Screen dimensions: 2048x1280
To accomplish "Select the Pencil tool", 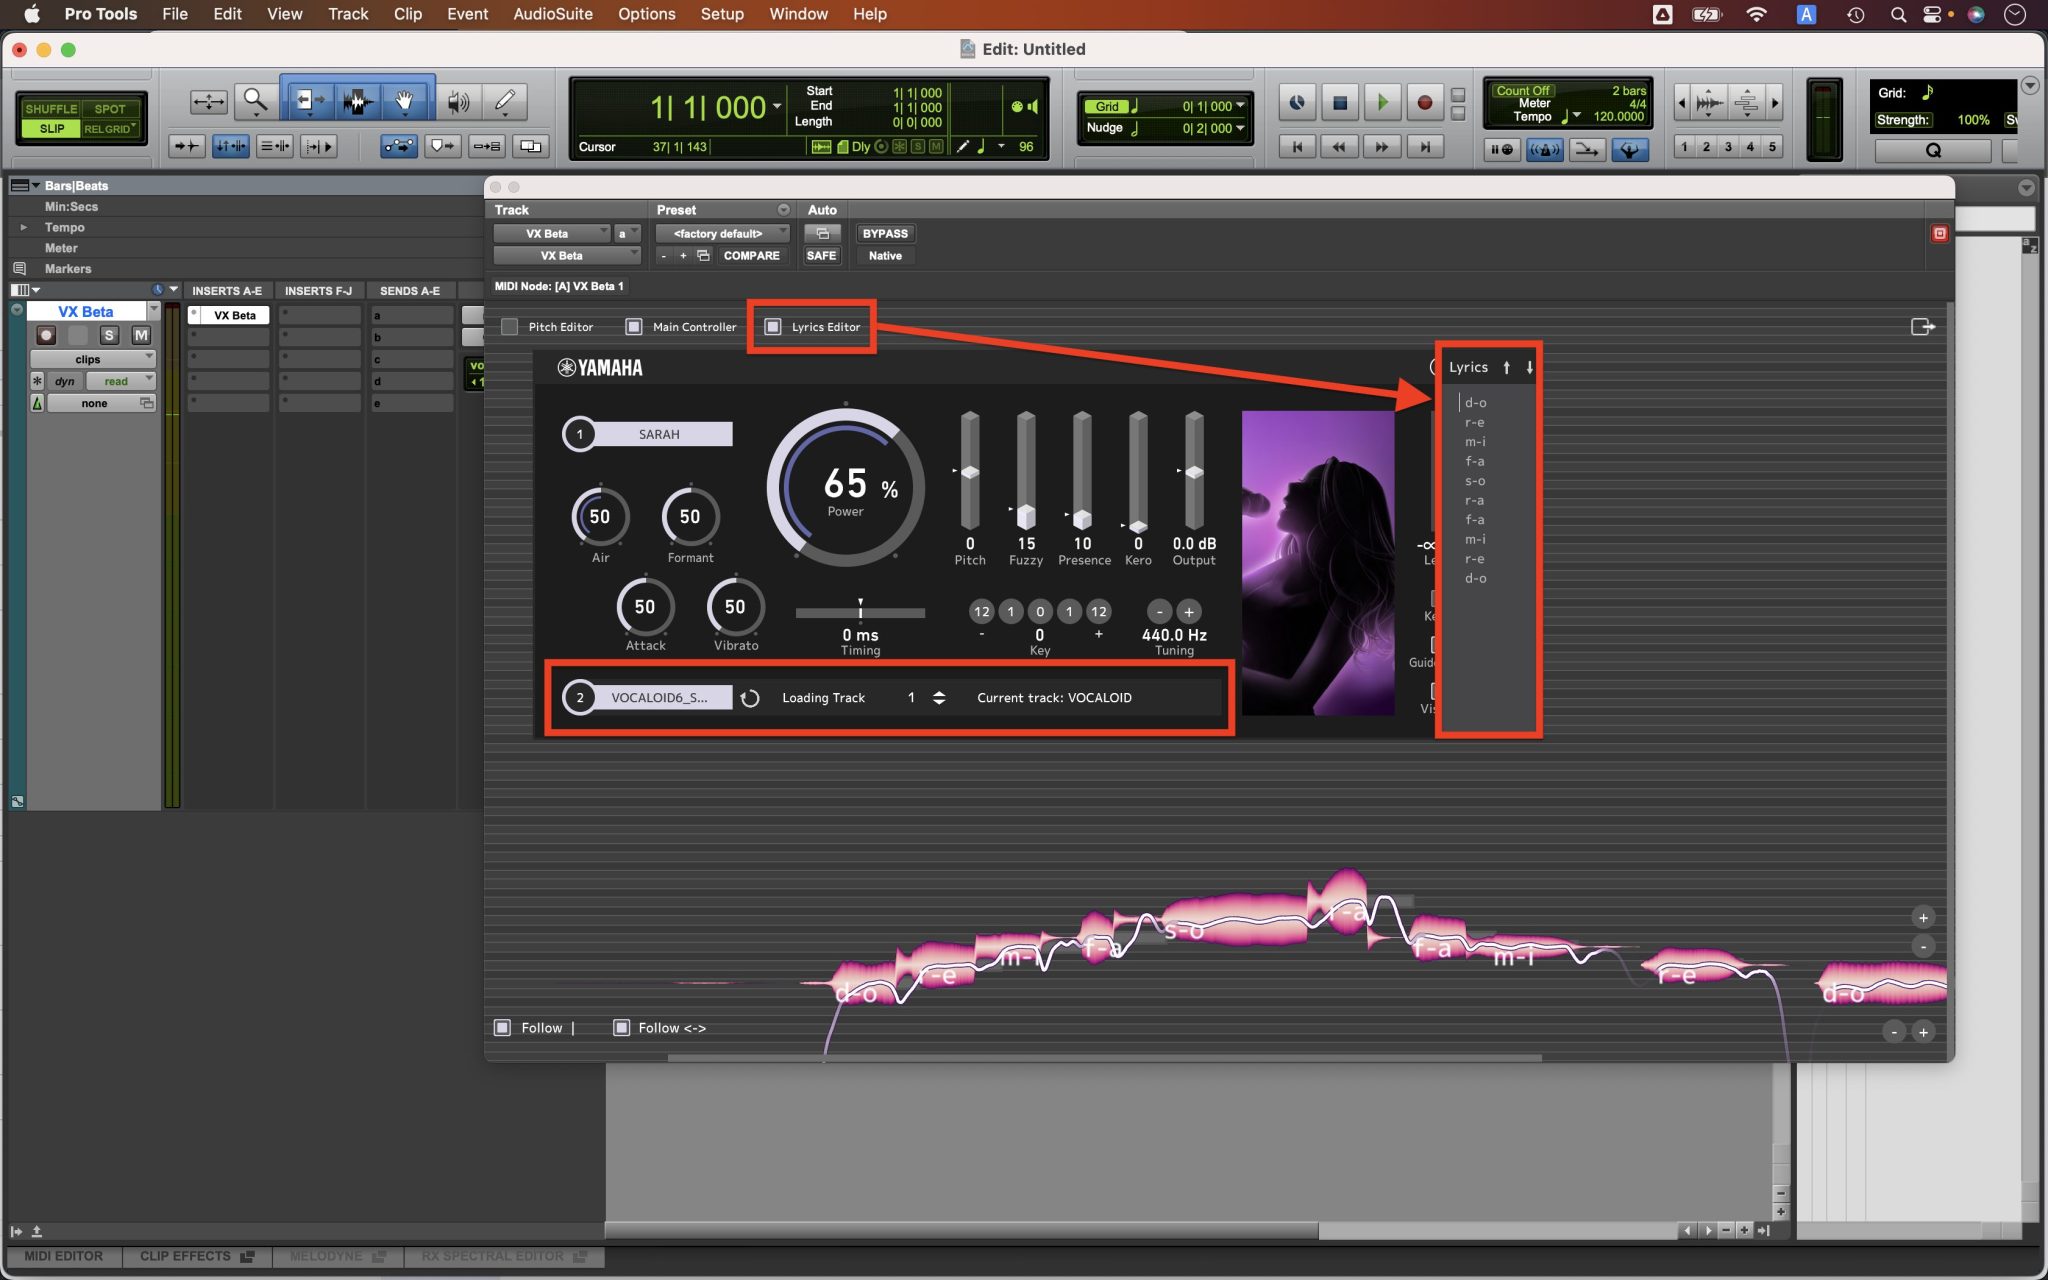I will tap(505, 100).
